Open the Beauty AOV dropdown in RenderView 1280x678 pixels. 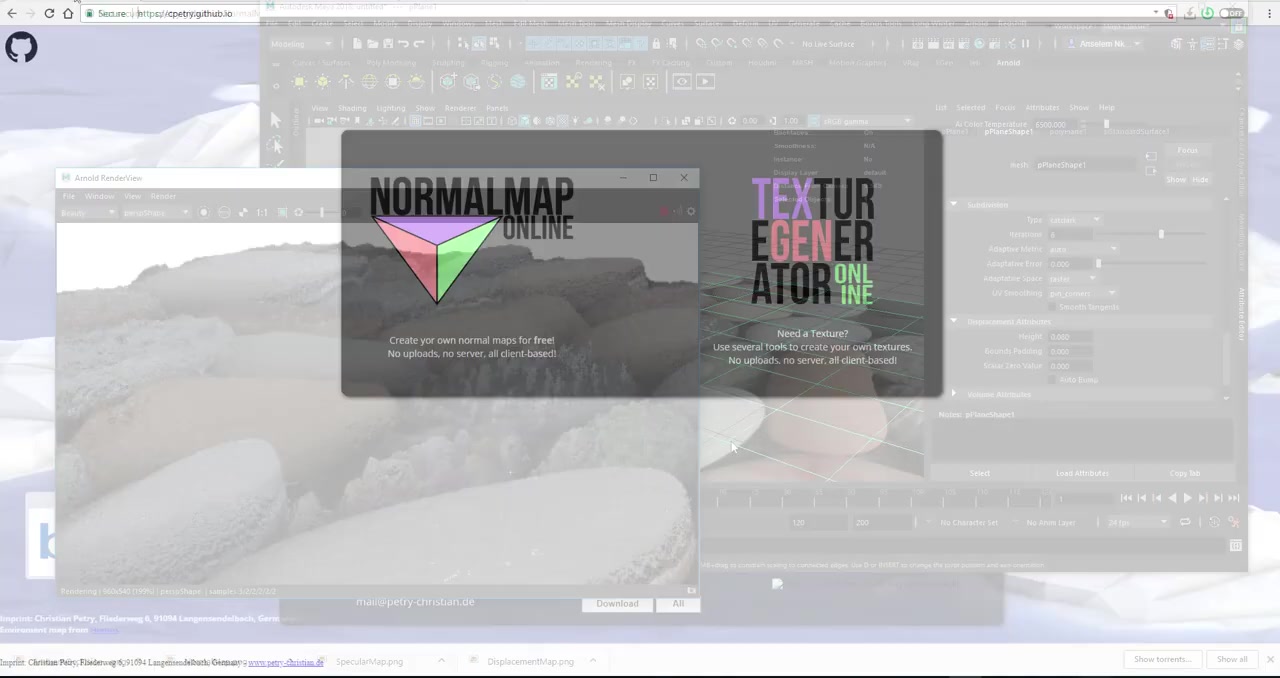point(87,212)
